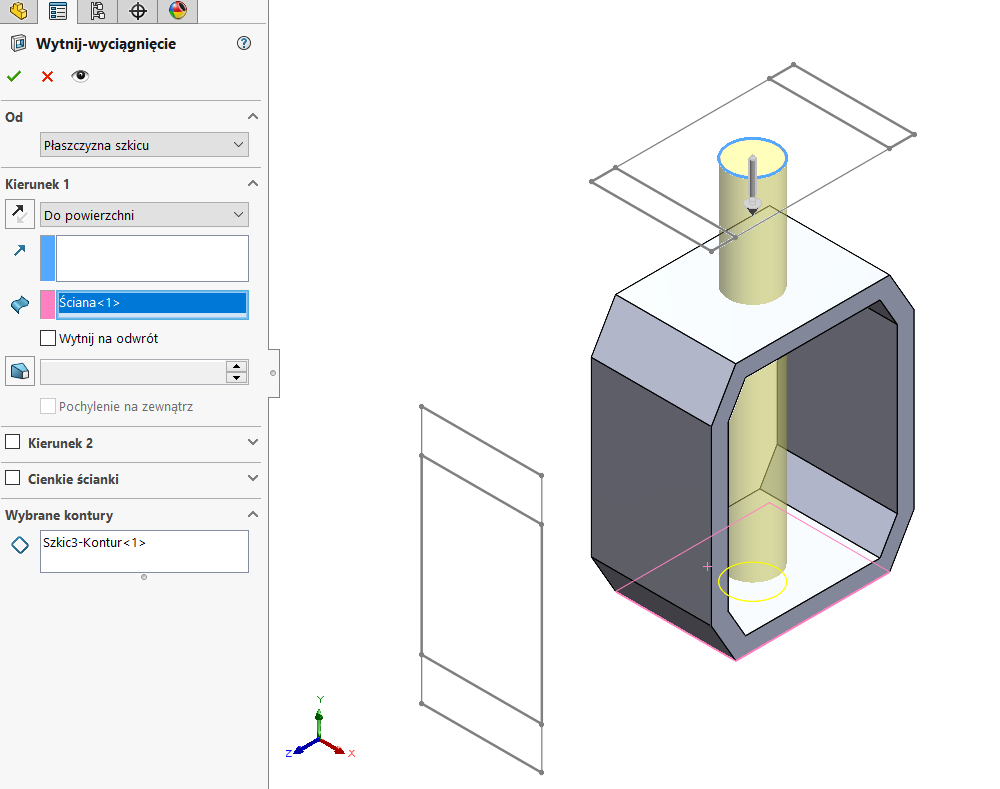Enable the Kierunek 2 checkbox
The width and height of the screenshot is (1000, 789).
point(13,442)
